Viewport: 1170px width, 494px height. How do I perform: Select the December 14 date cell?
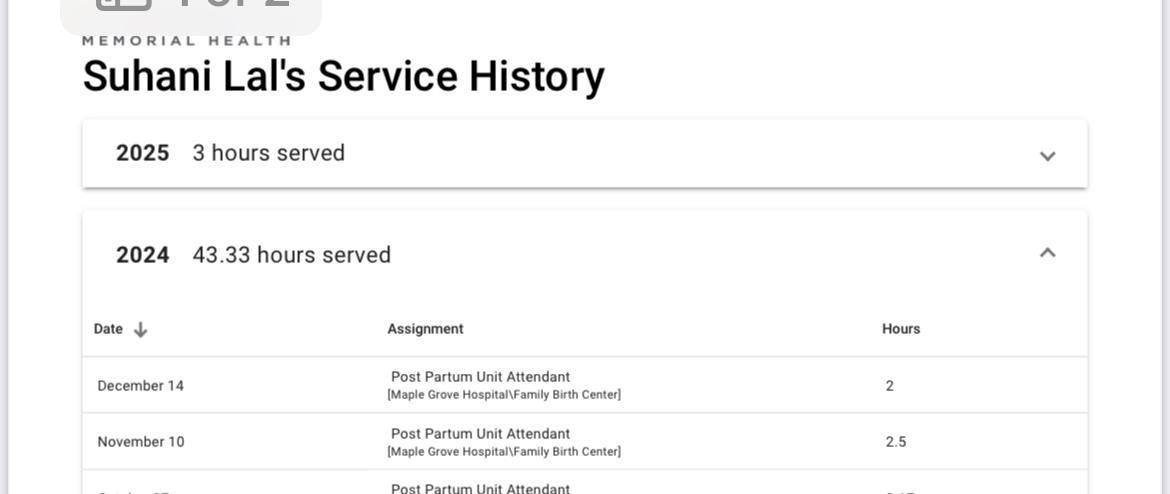point(140,386)
